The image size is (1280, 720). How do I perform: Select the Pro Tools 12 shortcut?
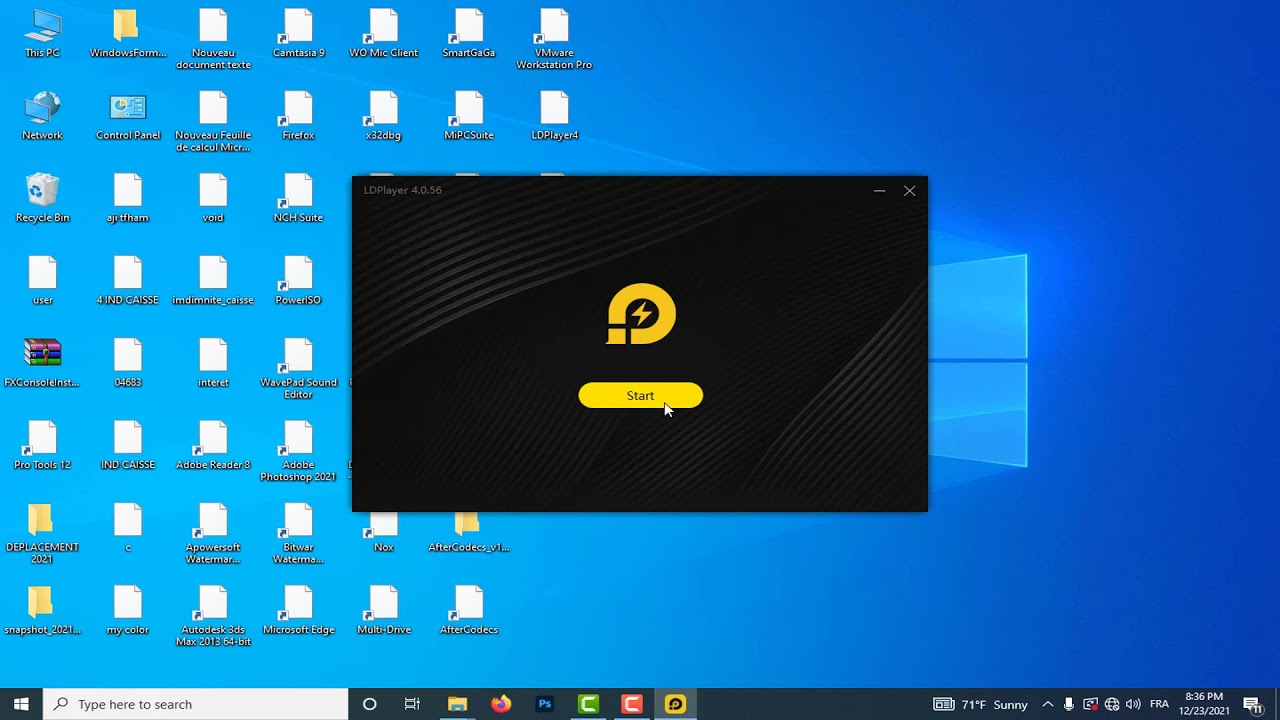42,446
